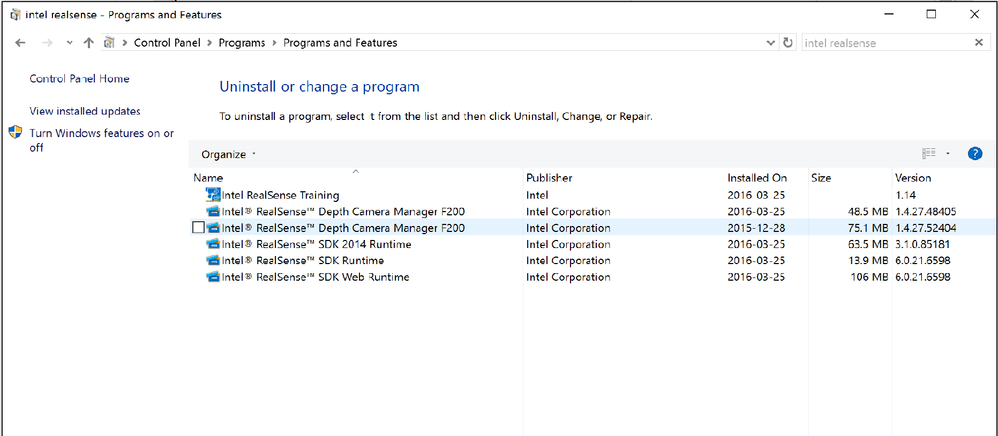
Task: Select the RealSense SDK 2014 Runtime entry
Action: coord(316,244)
